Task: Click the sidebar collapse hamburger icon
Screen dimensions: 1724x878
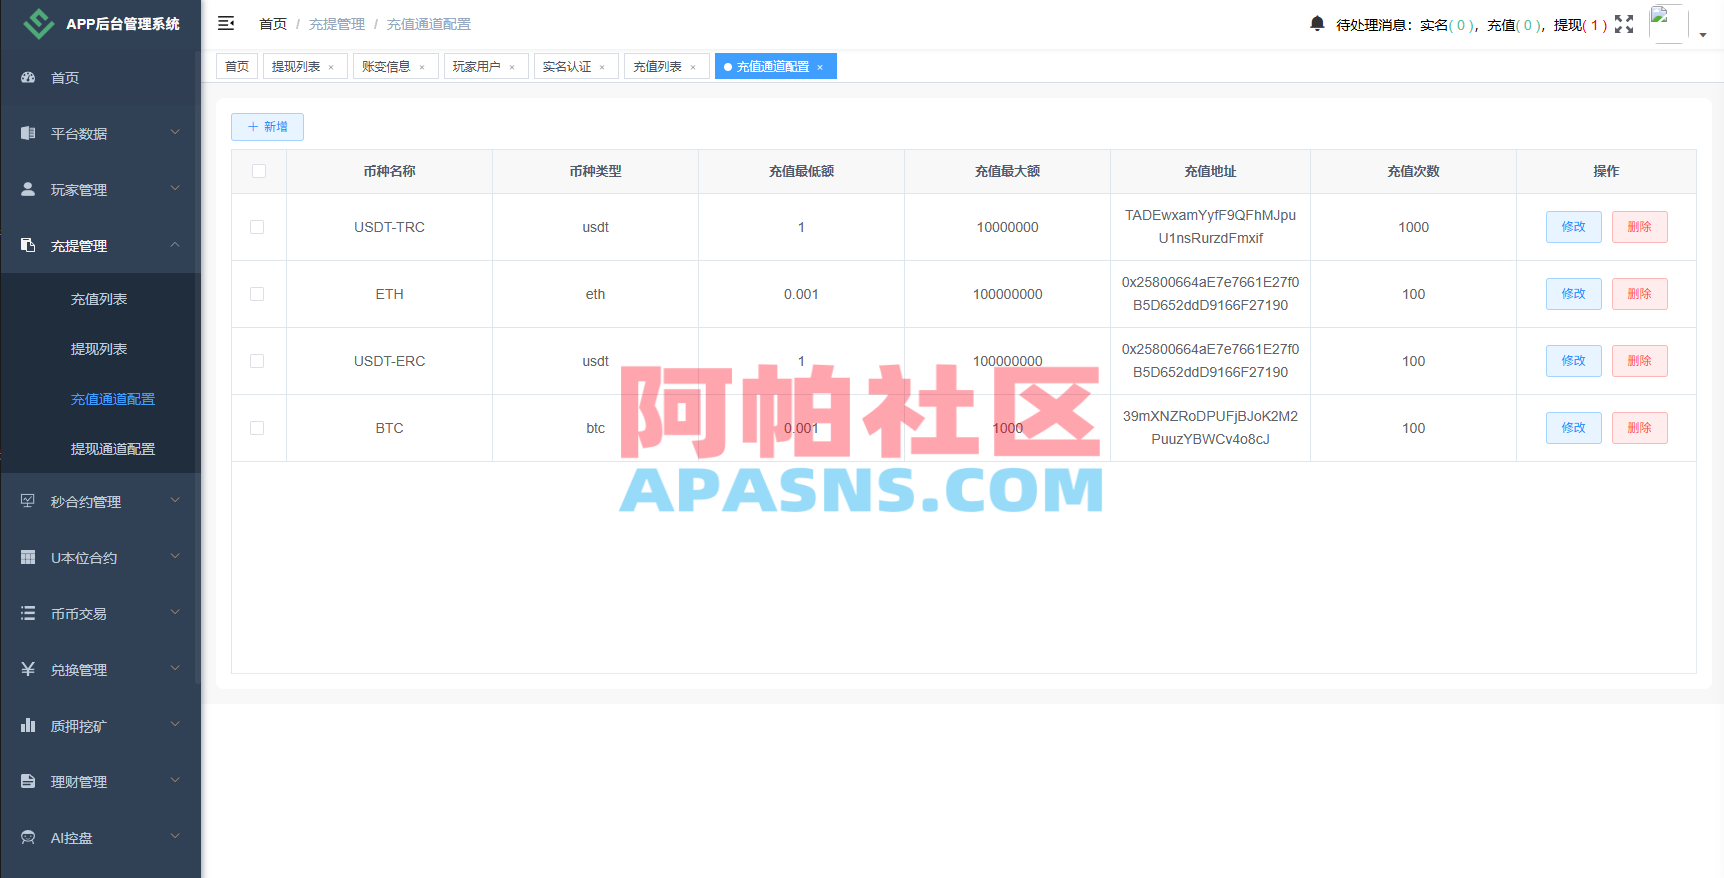Action: (226, 23)
